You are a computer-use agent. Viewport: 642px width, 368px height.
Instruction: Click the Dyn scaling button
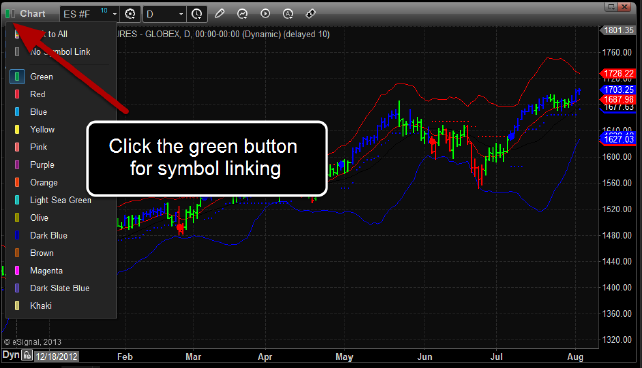pyautogui.click(x=11, y=354)
